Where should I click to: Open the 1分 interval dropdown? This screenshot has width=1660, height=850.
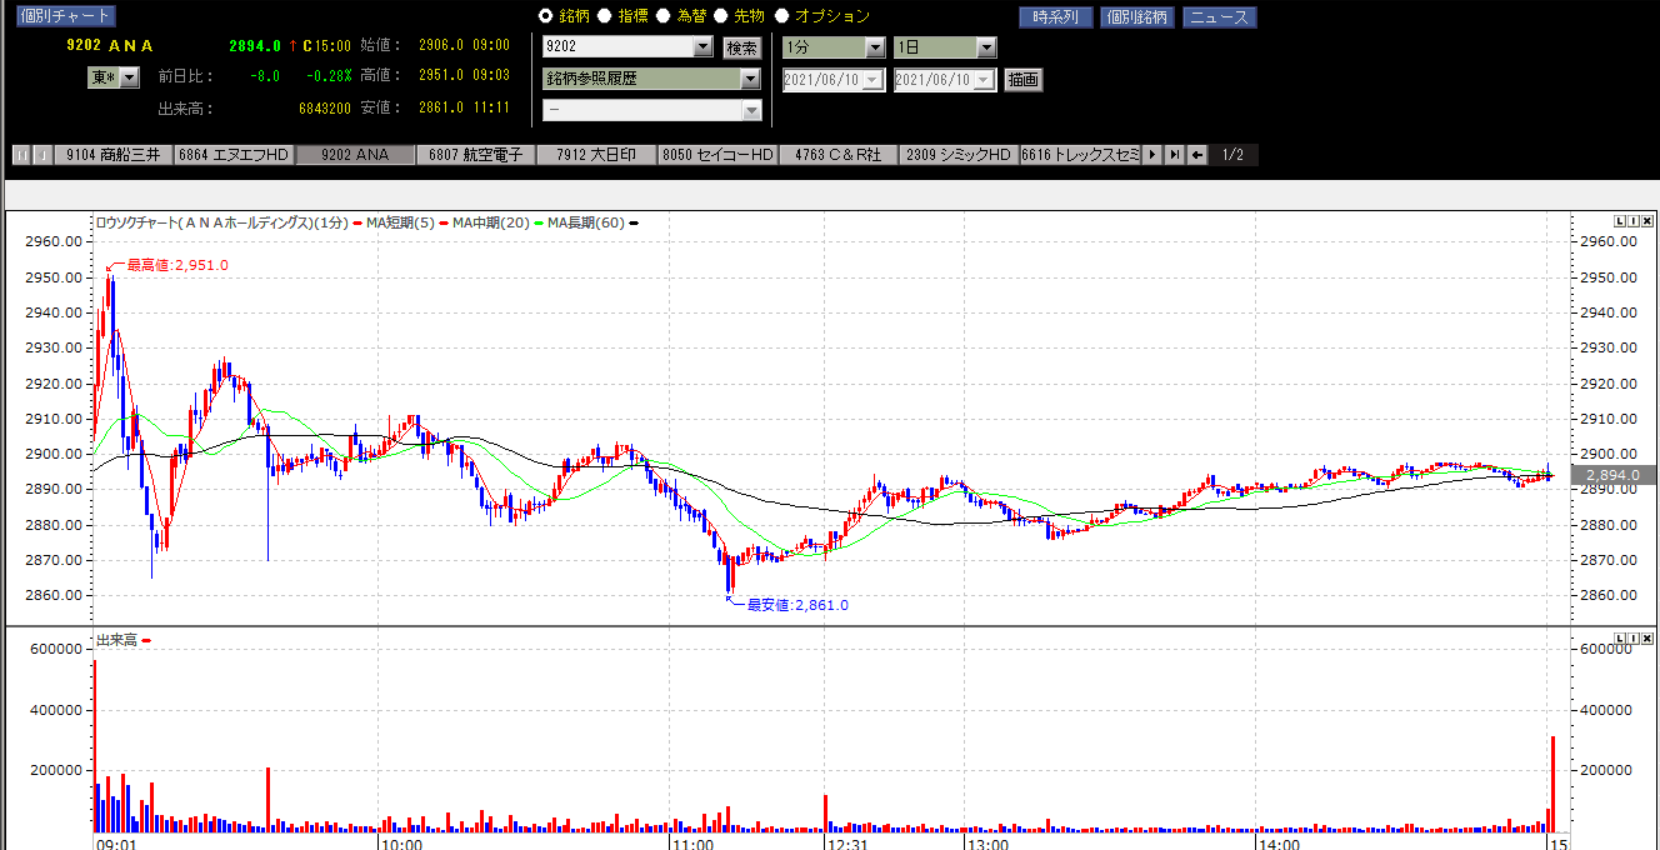[x=875, y=47]
